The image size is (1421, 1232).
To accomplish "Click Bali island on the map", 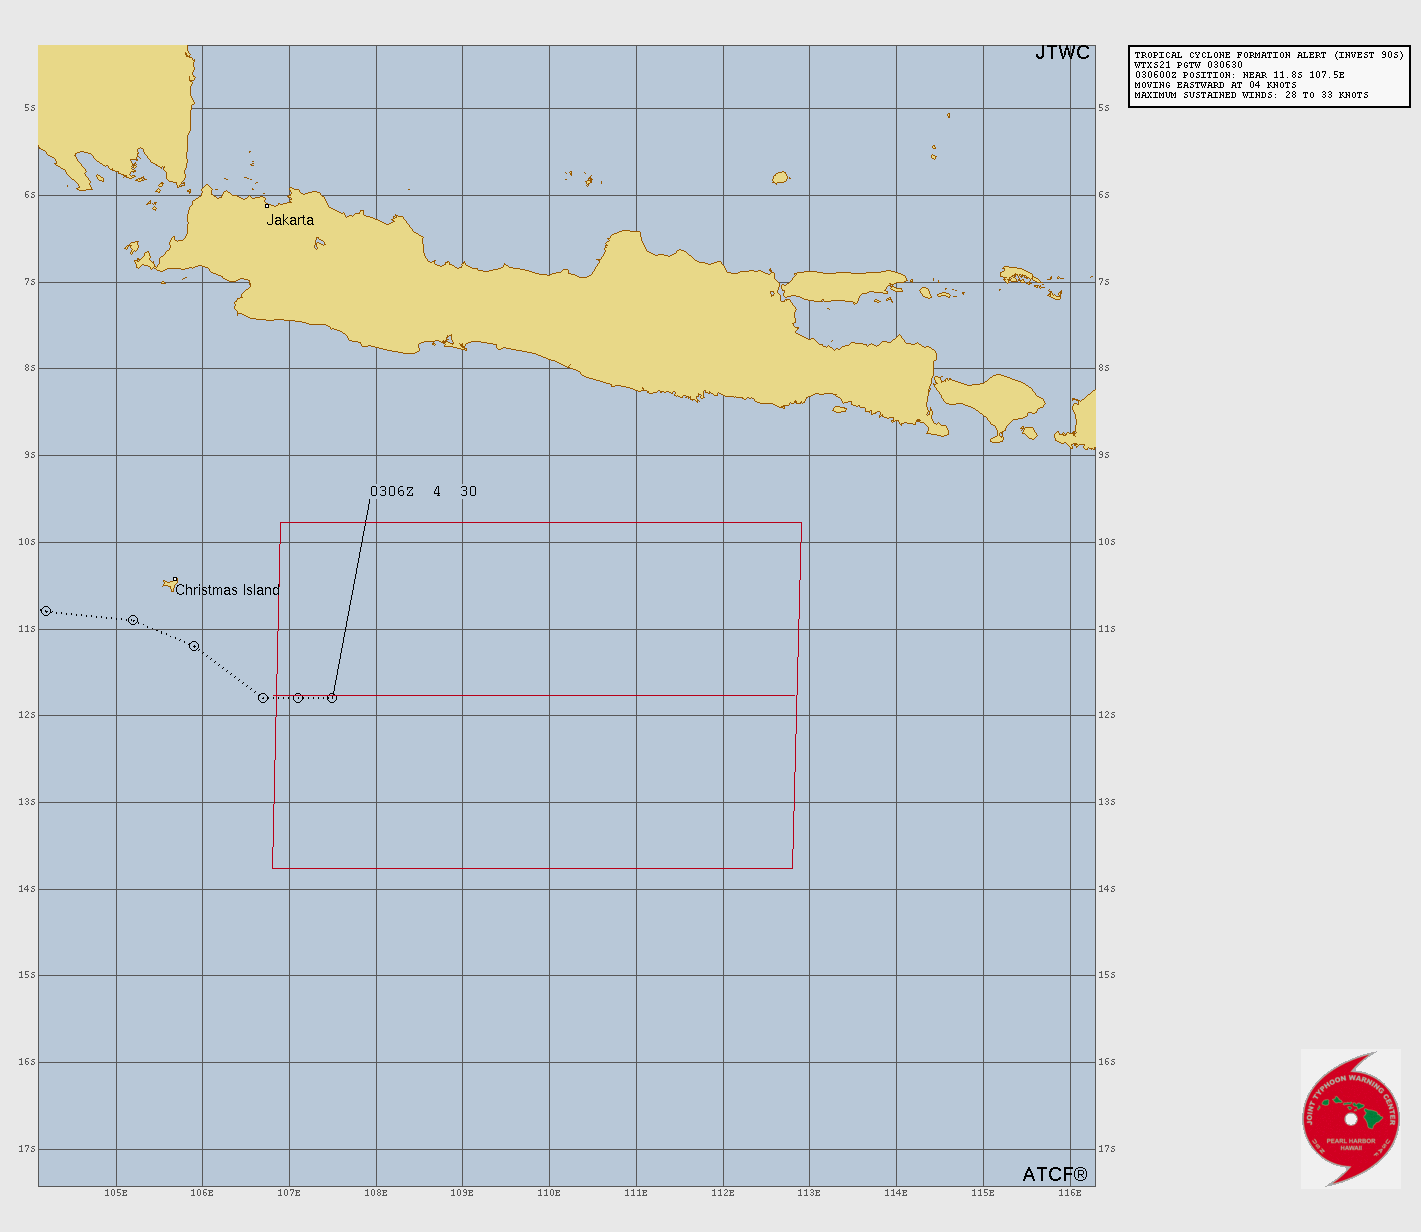I will pos(990,403).
